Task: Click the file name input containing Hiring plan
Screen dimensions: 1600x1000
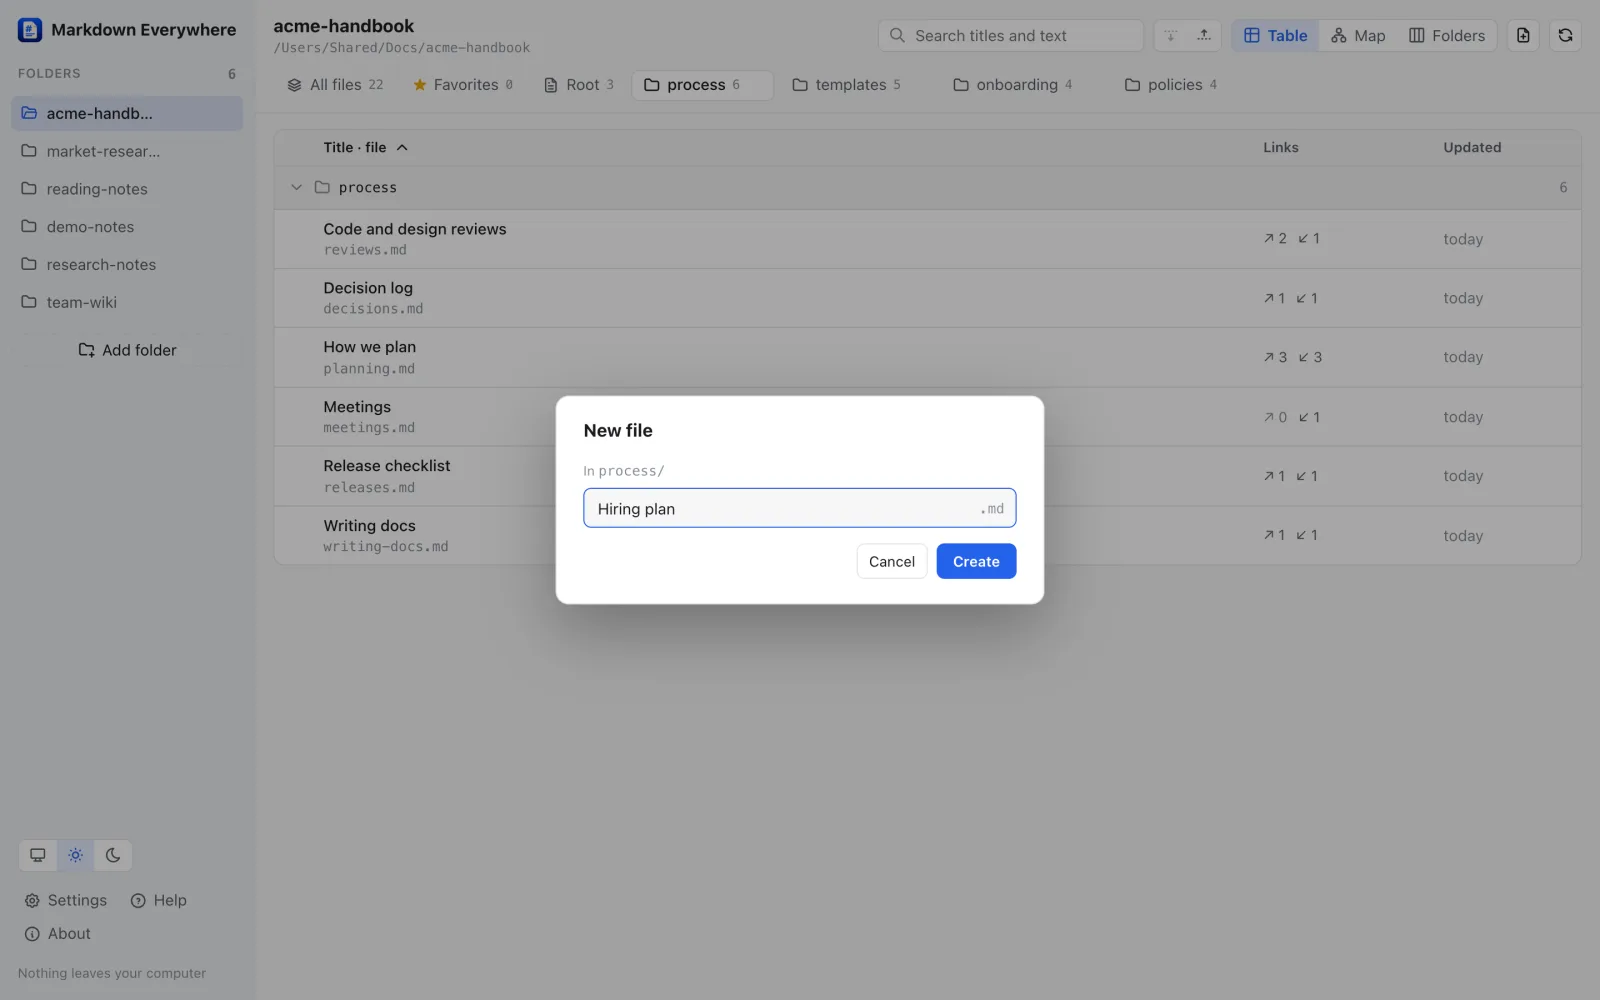Action: tap(800, 509)
